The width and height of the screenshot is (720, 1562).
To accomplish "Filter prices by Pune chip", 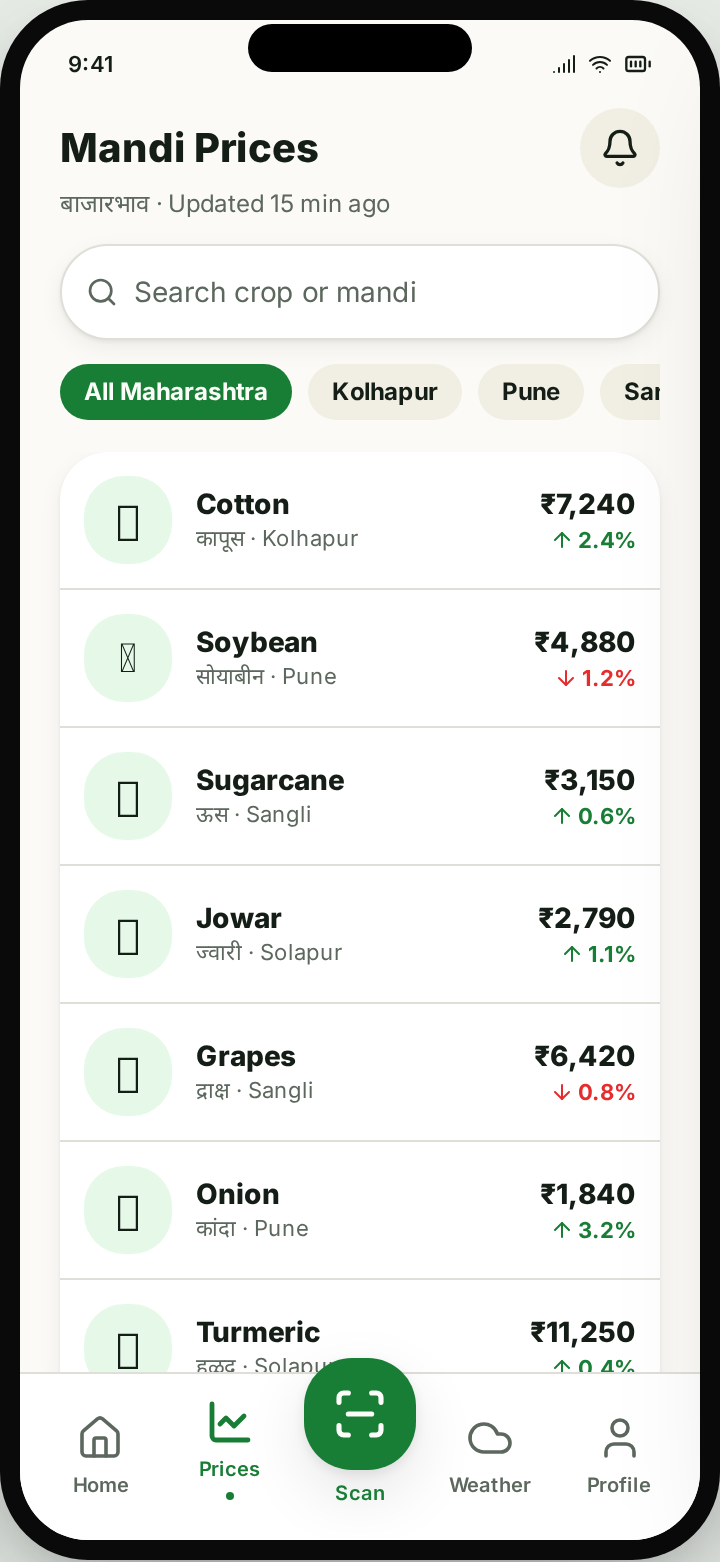I will 531,392.
